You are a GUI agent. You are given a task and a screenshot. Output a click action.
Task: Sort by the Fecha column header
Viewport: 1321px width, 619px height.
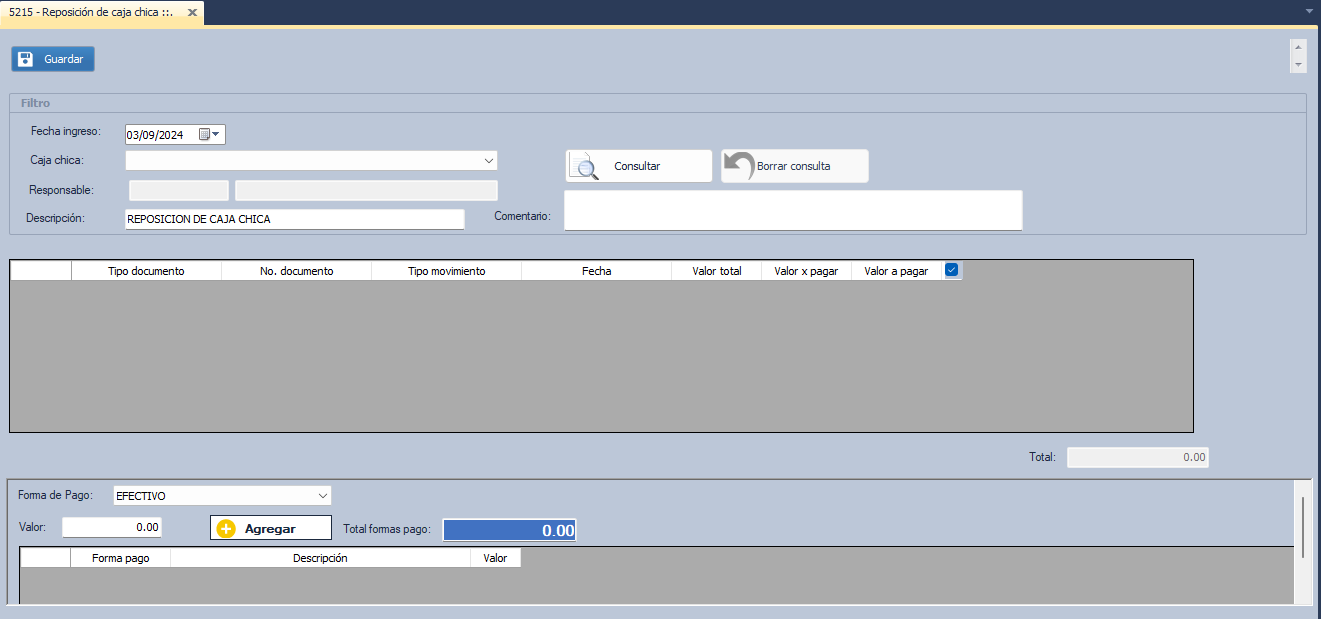596,271
